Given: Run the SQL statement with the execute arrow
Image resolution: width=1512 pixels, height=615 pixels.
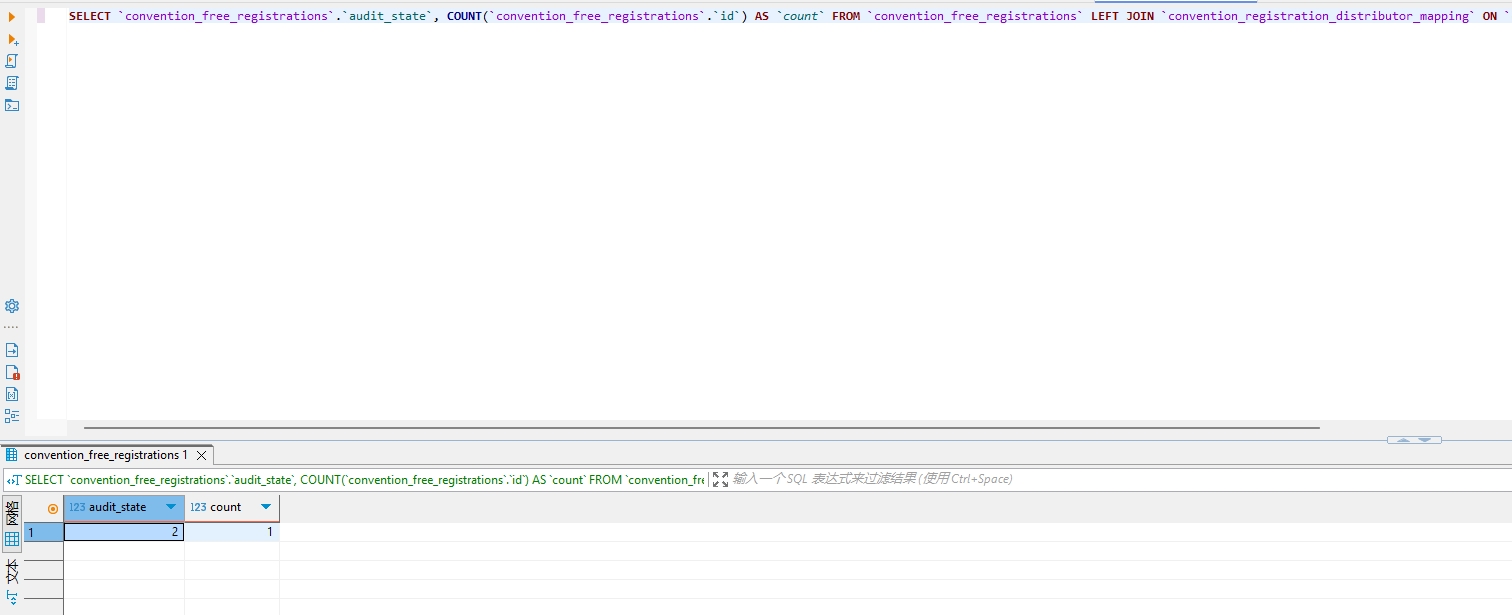Looking at the screenshot, I should pyautogui.click(x=12, y=17).
